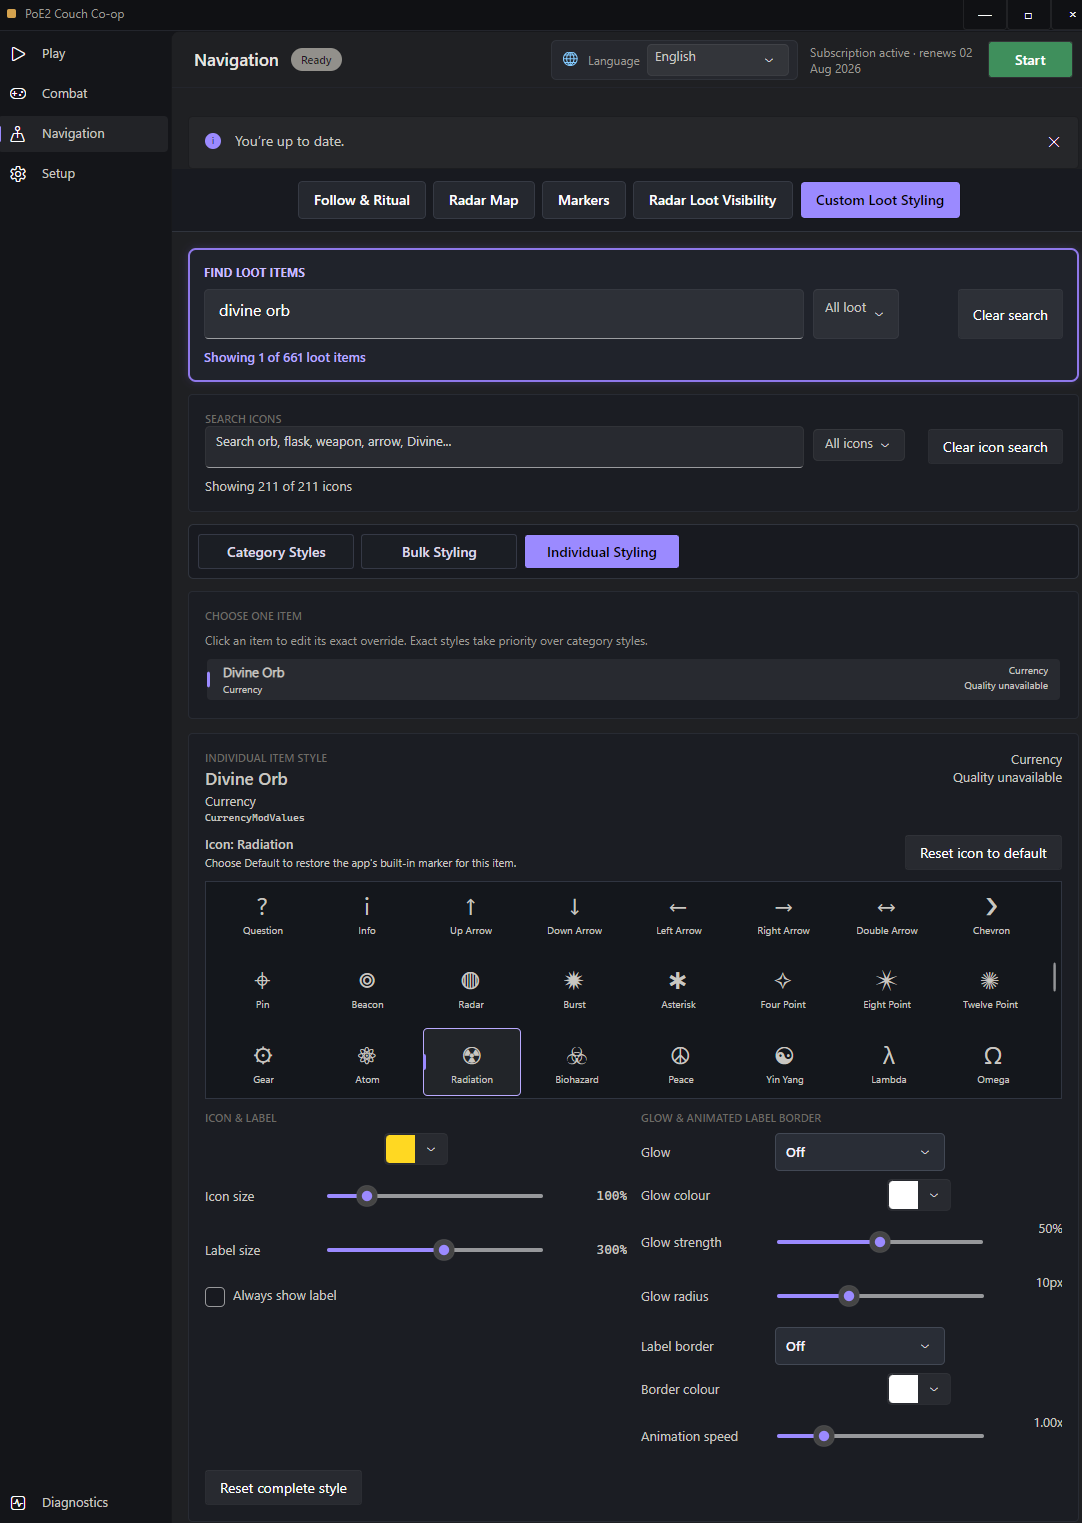Choose the Eight Point star icon
The image size is (1082, 1523).
(x=887, y=988)
